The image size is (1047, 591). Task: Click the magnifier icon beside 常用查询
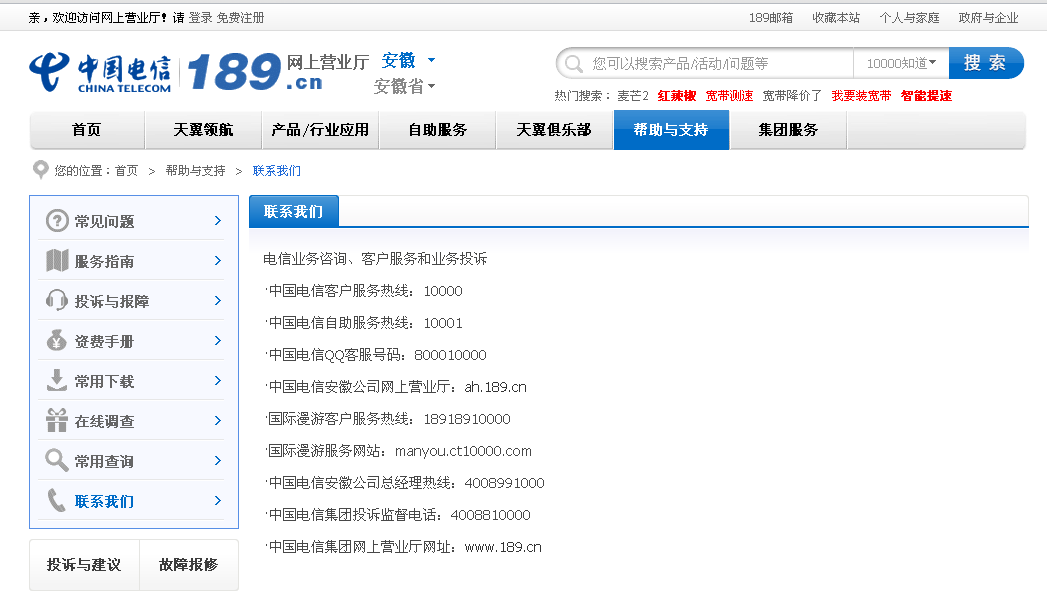click(x=57, y=461)
